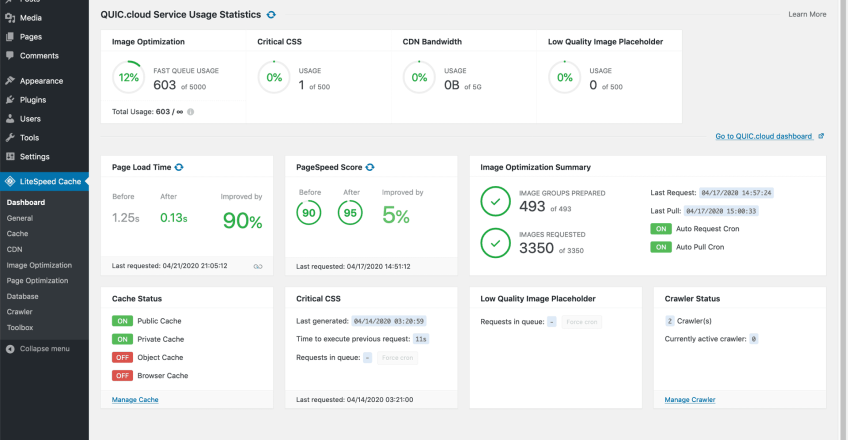
Task: Click the 11s execution time value
Action: click(421, 339)
